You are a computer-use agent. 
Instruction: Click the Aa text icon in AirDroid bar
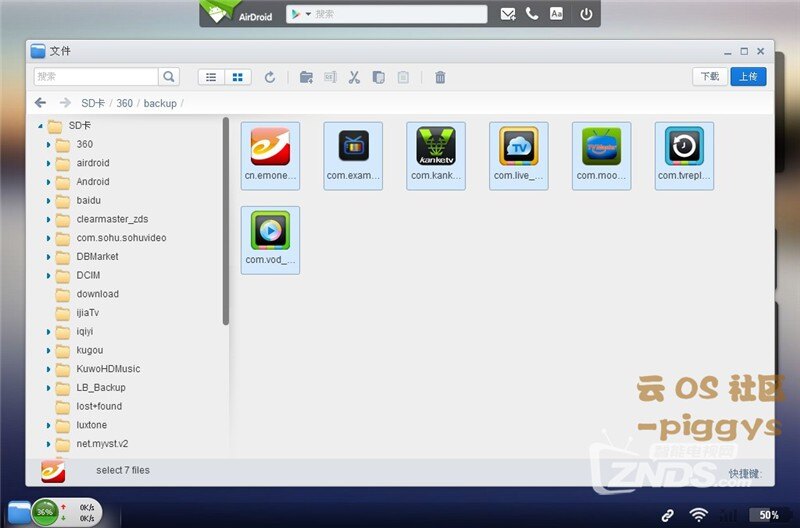(556, 14)
